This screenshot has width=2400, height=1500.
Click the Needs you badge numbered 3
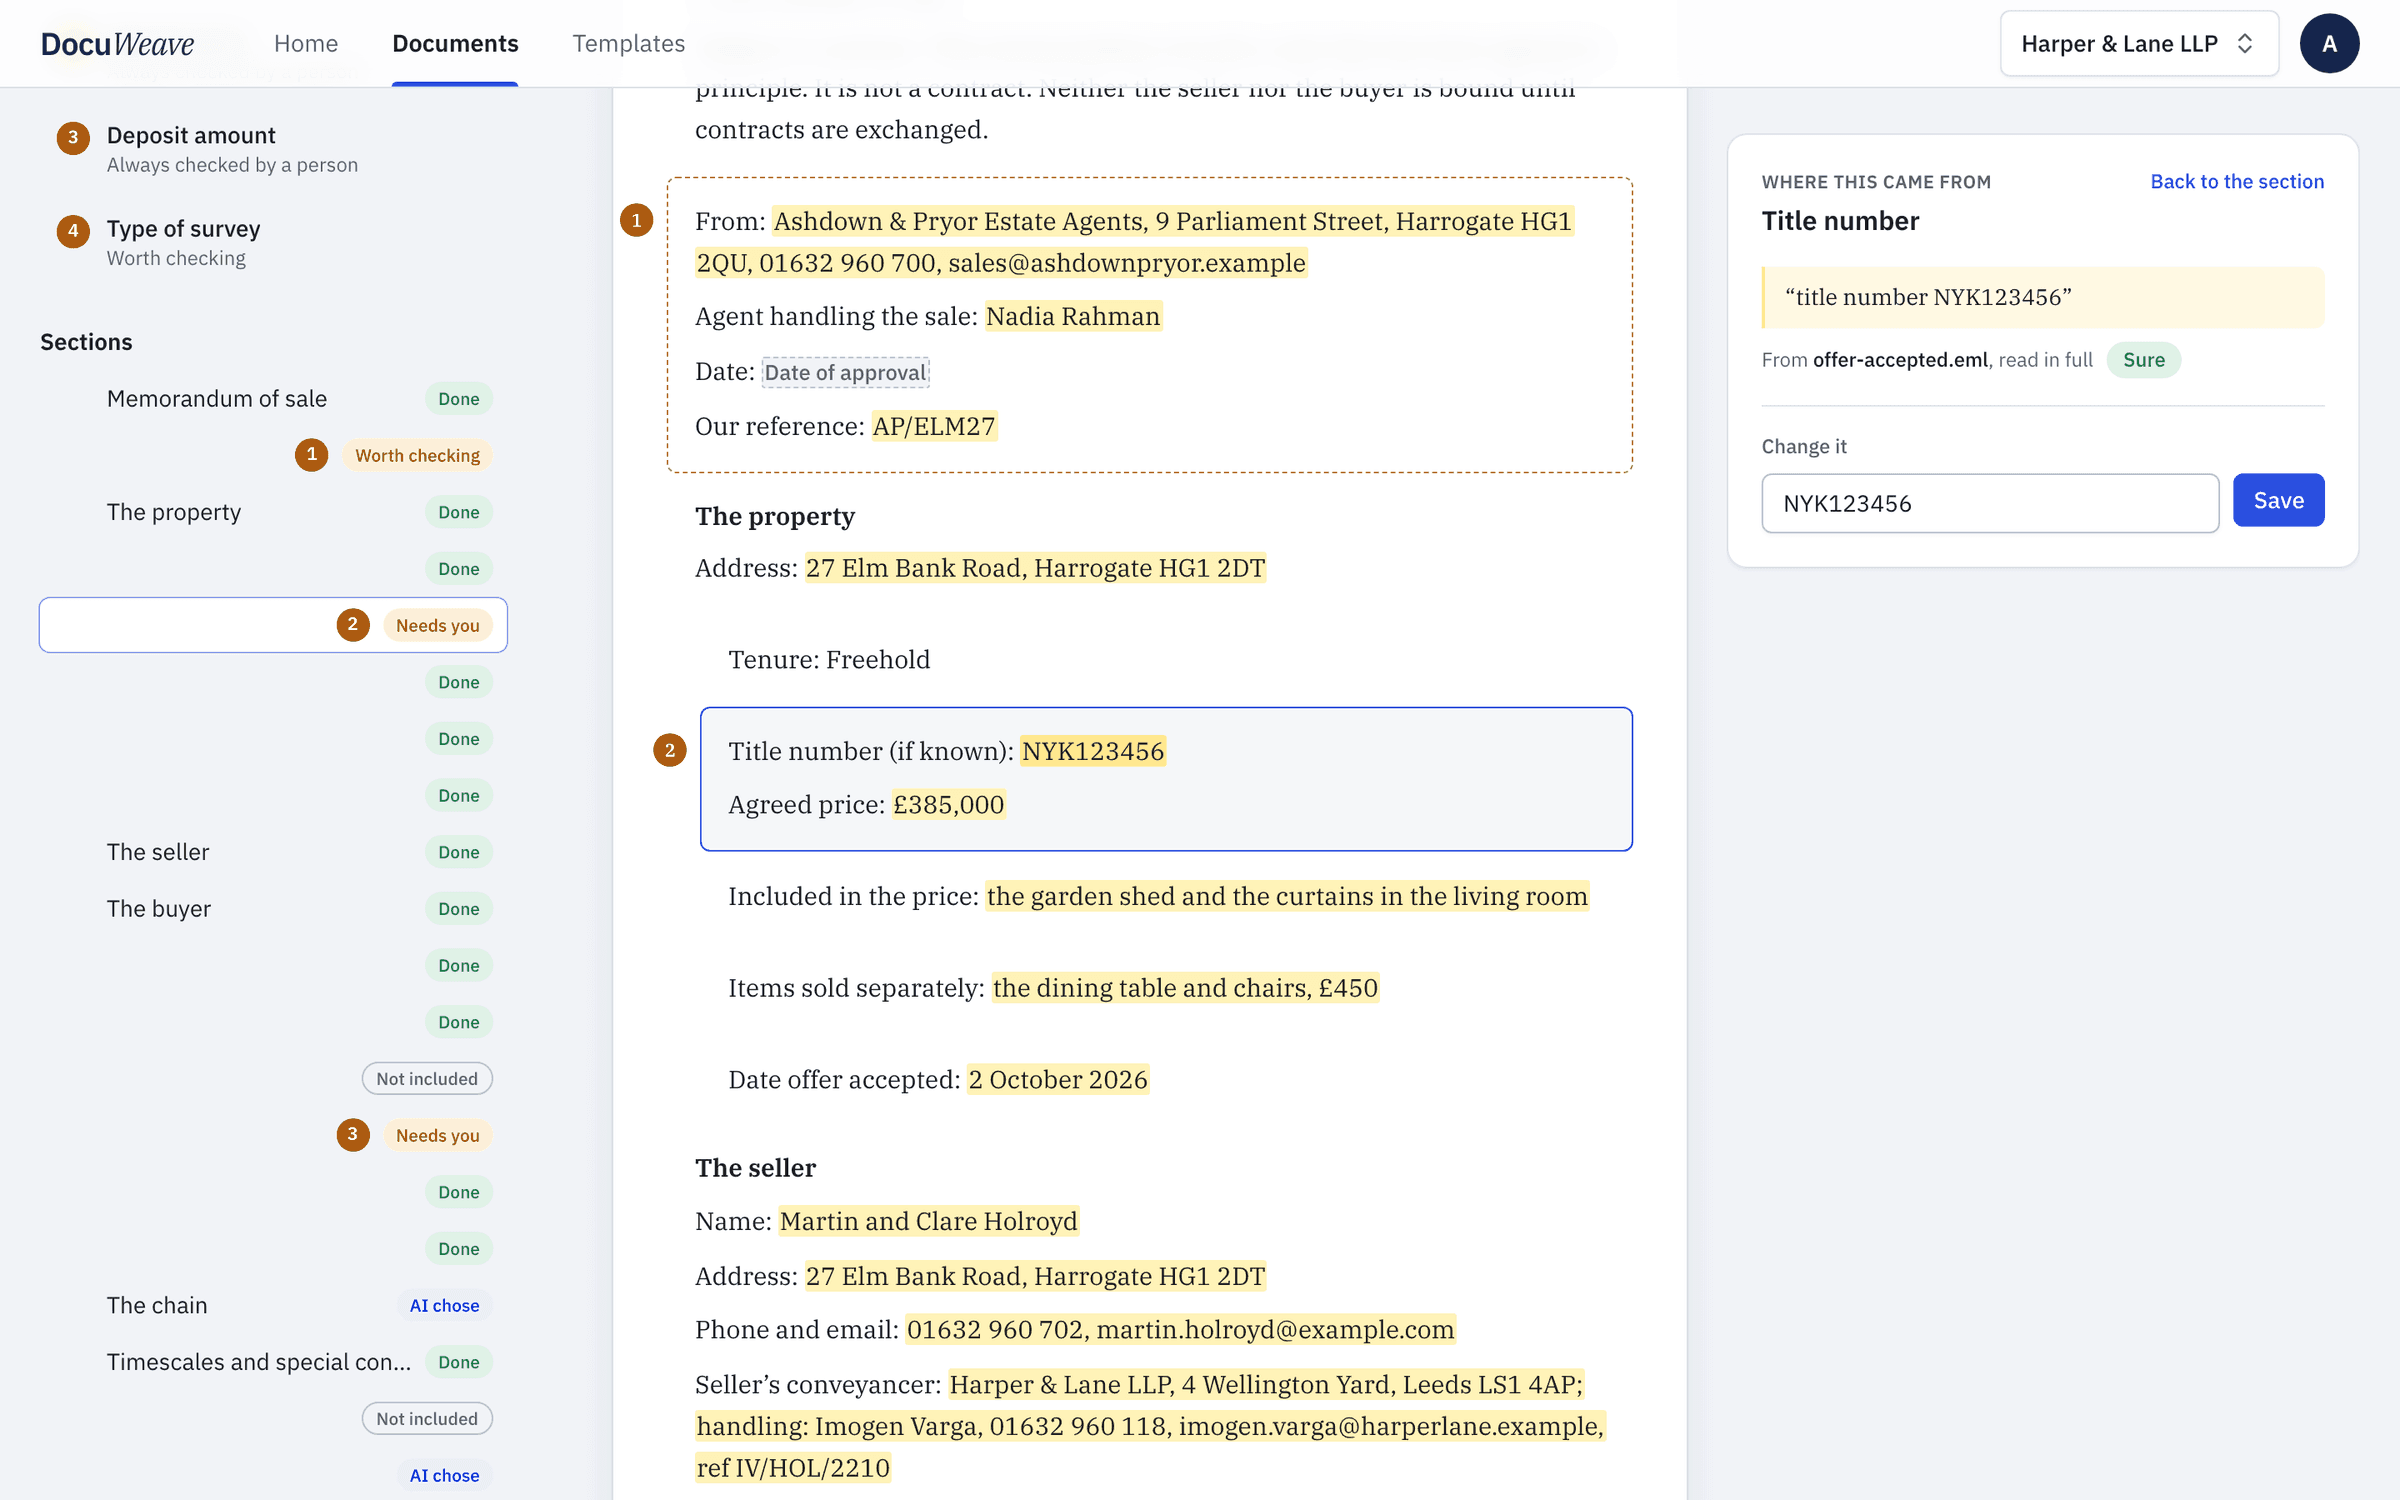tap(437, 1135)
